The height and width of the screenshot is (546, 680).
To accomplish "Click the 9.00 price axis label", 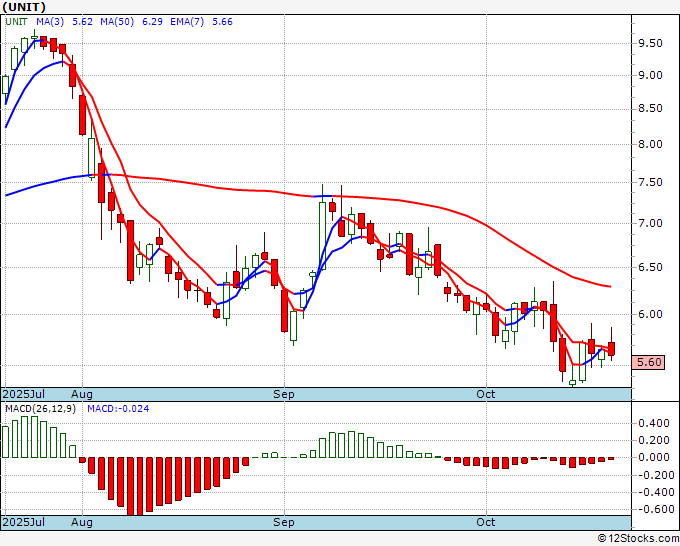I will click(651, 75).
